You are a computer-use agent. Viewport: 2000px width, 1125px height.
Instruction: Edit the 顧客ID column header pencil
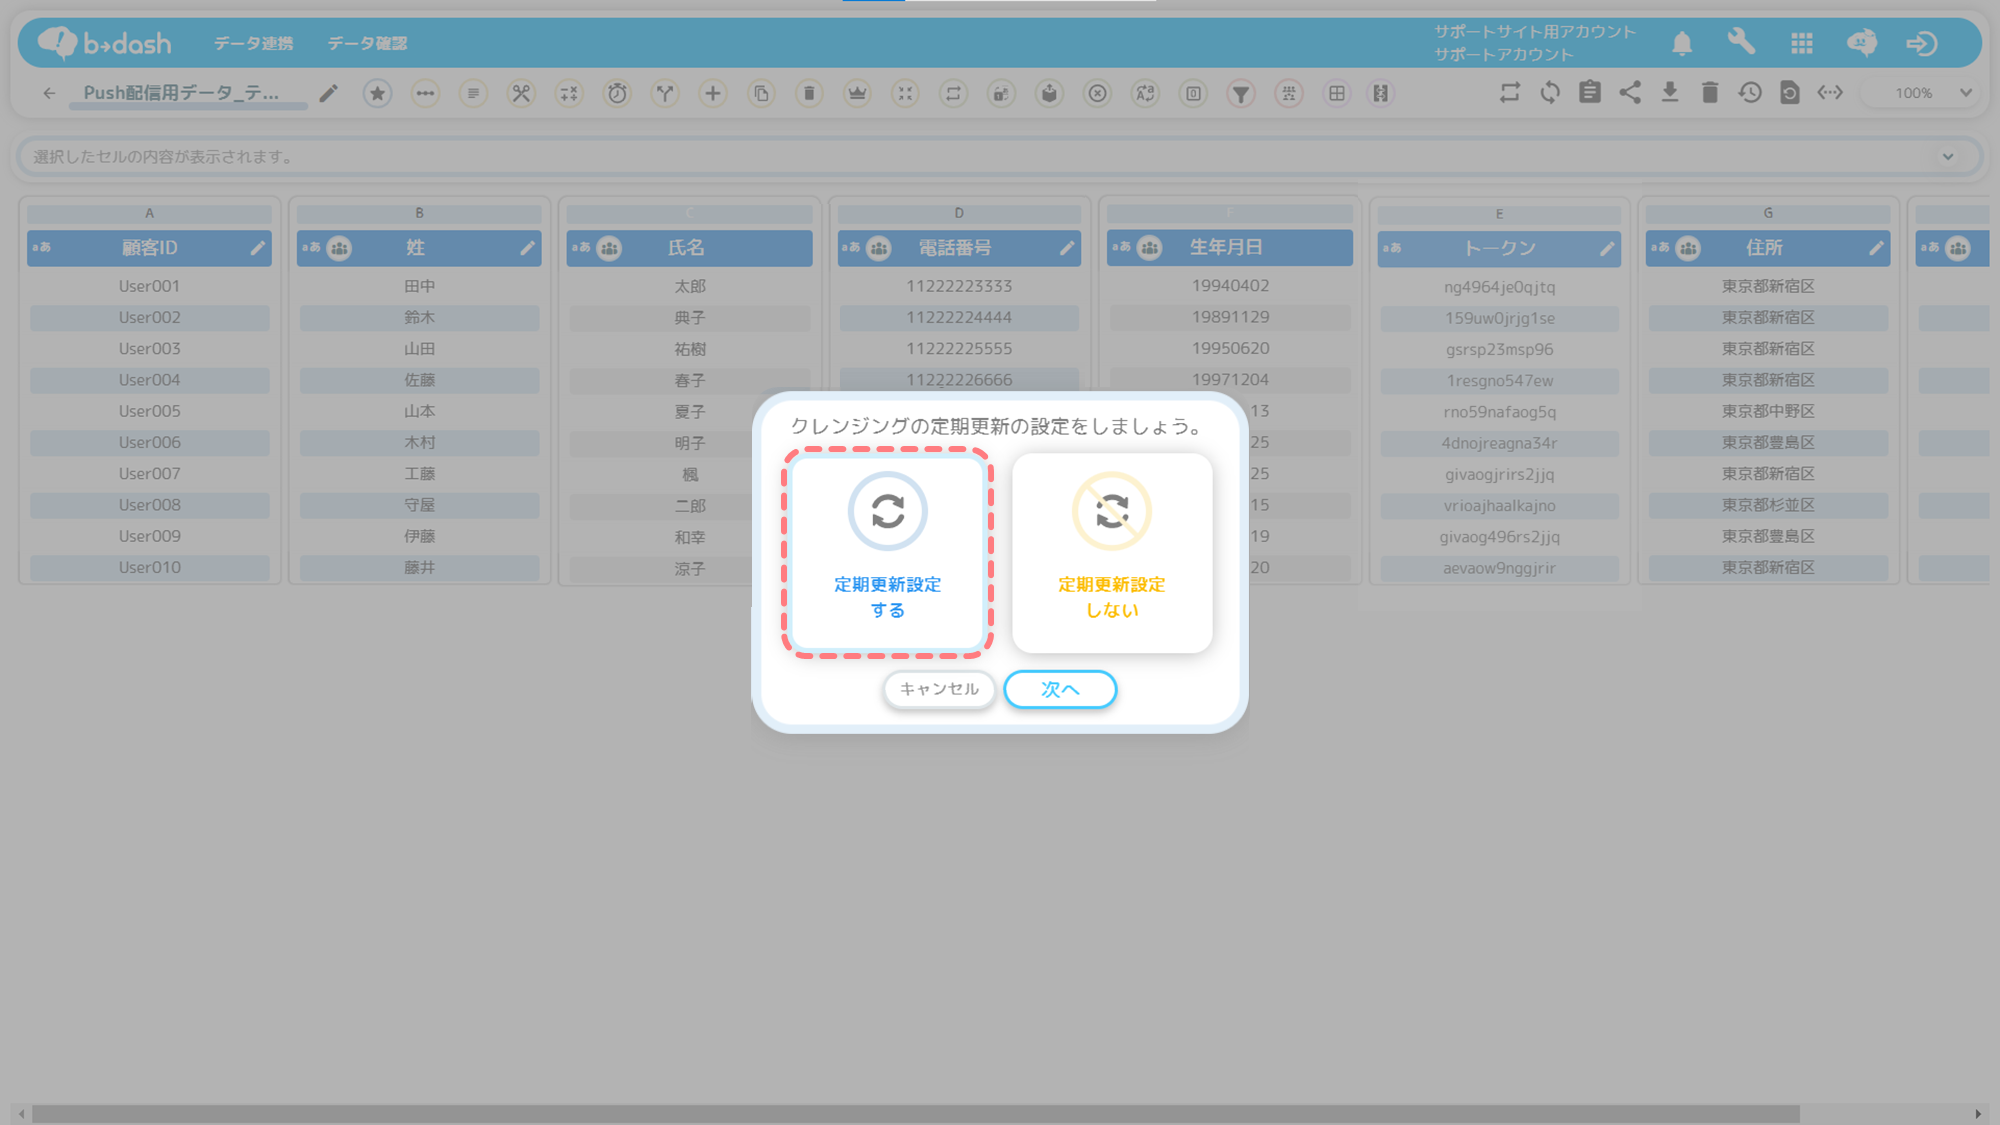coord(258,248)
